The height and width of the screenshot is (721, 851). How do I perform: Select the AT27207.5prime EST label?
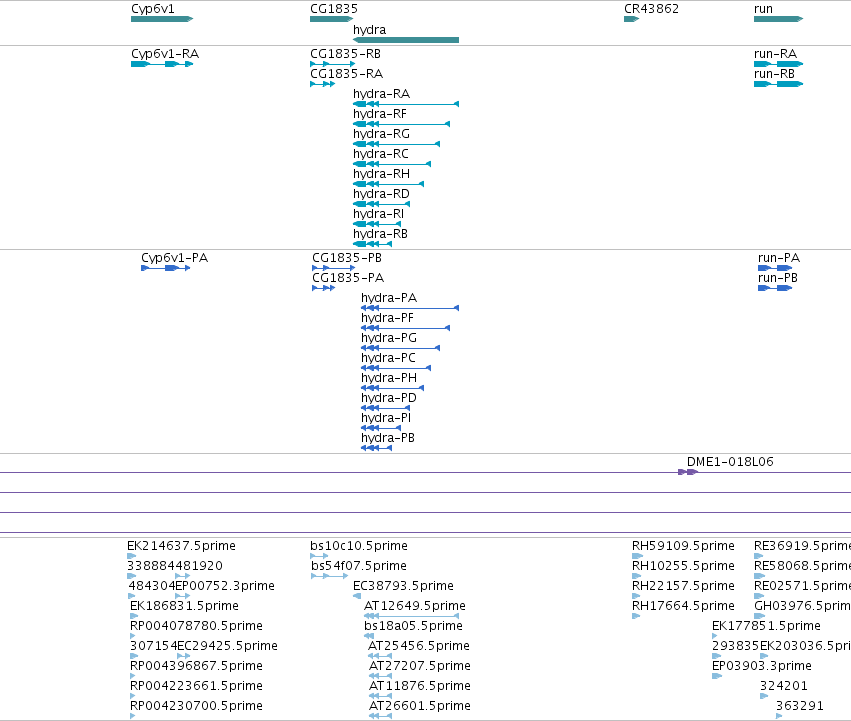click(420, 666)
